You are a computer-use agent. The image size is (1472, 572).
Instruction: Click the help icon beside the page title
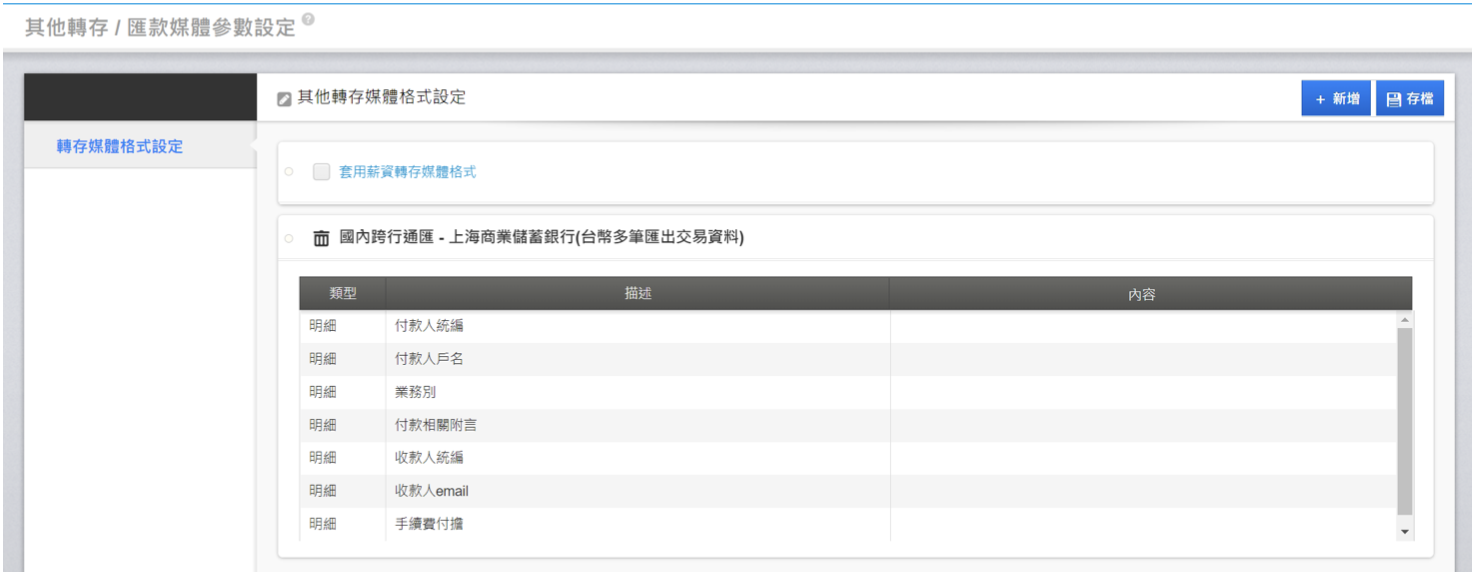(307, 20)
